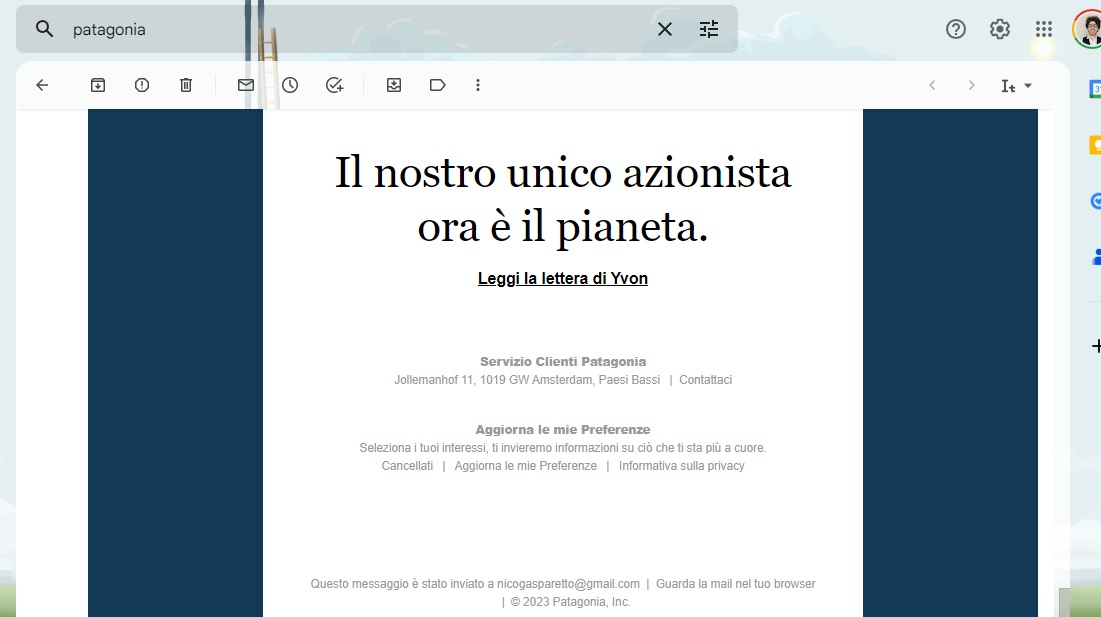This screenshot has height=617, width=1101.
Task: Delete the Patagonia email
Action: (x=185, y=85)
